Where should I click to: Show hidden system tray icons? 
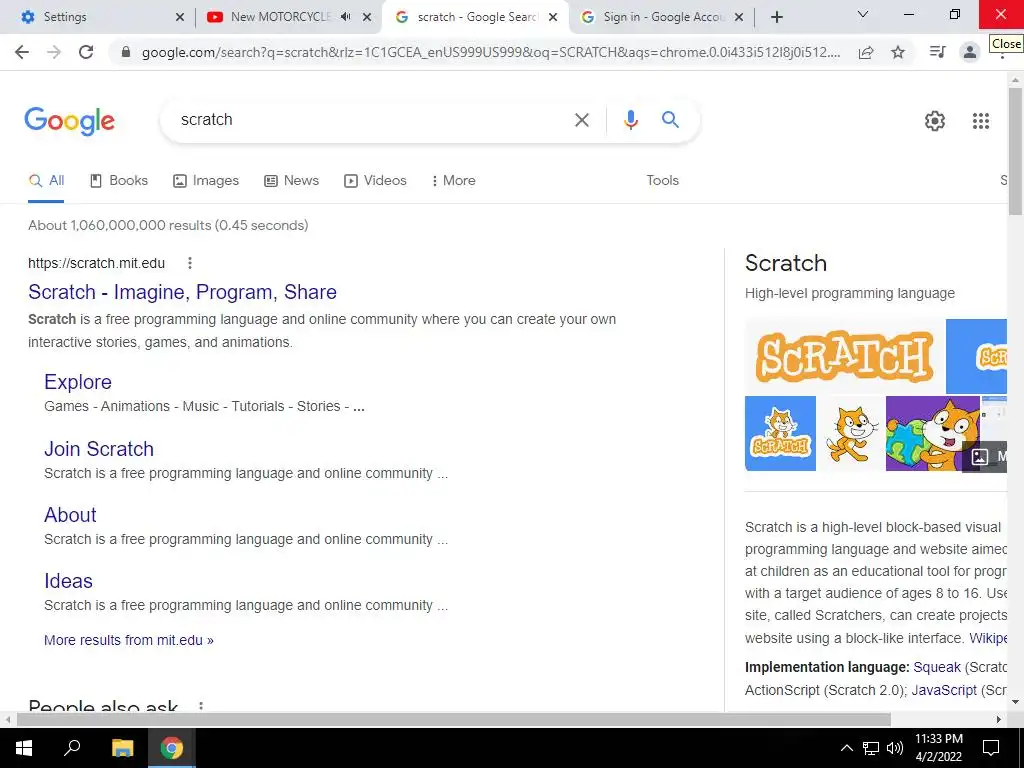[x=846, y=748]
